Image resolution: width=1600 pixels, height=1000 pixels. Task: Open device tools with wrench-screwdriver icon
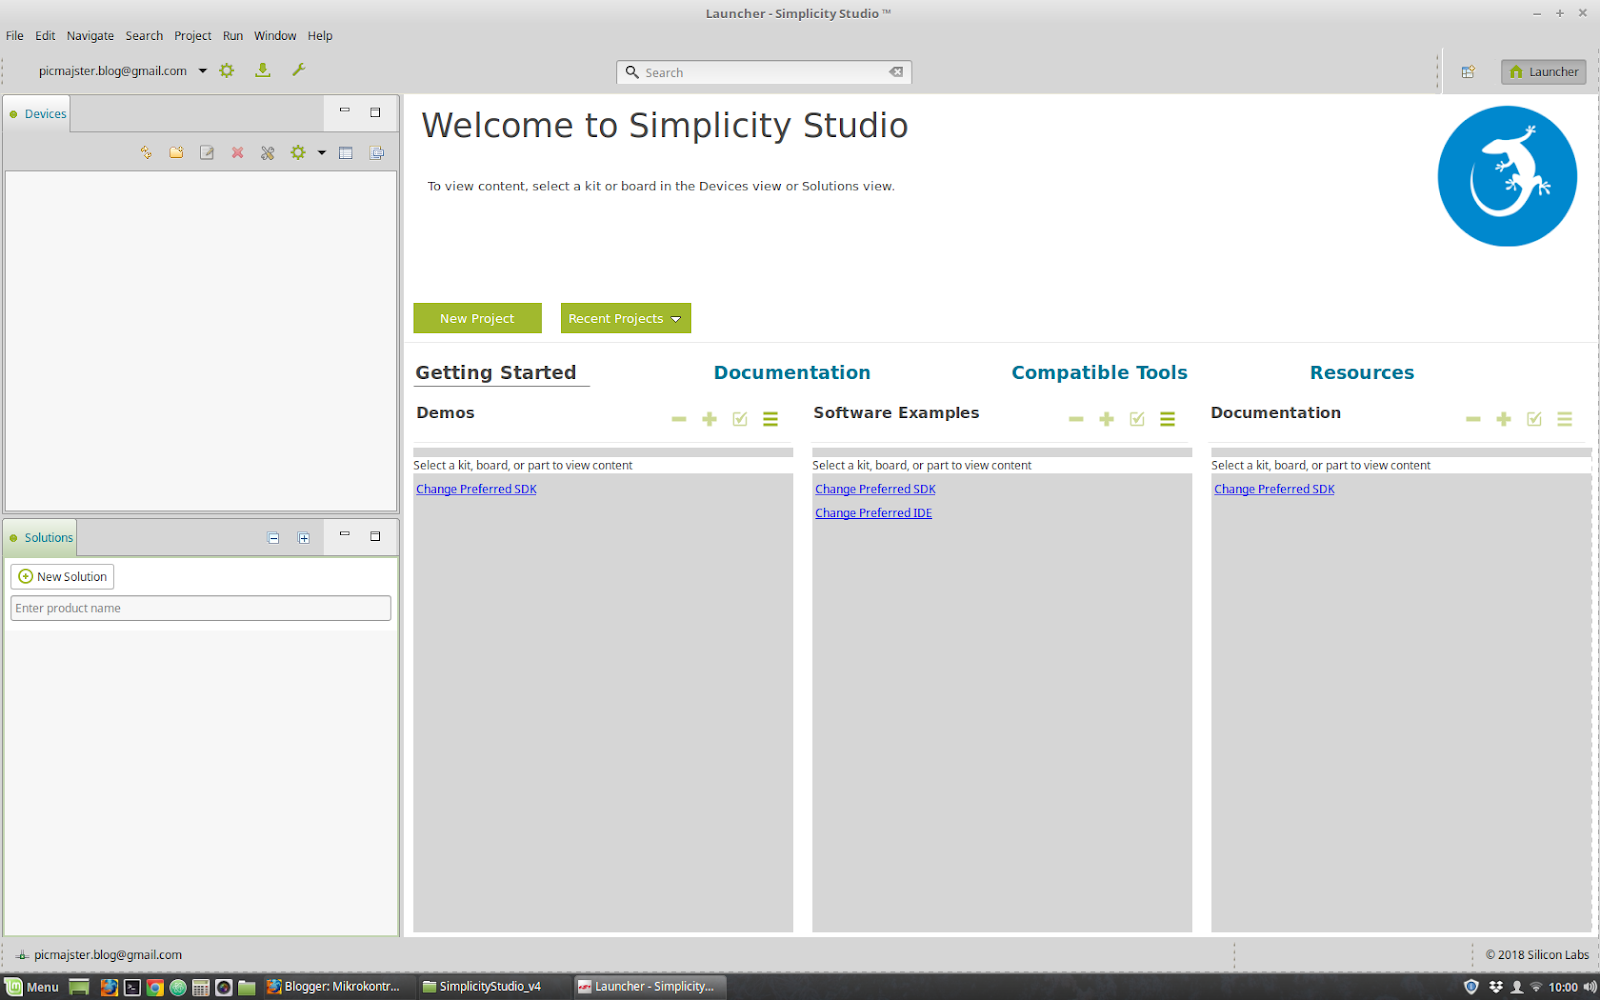tap(267, 152)
